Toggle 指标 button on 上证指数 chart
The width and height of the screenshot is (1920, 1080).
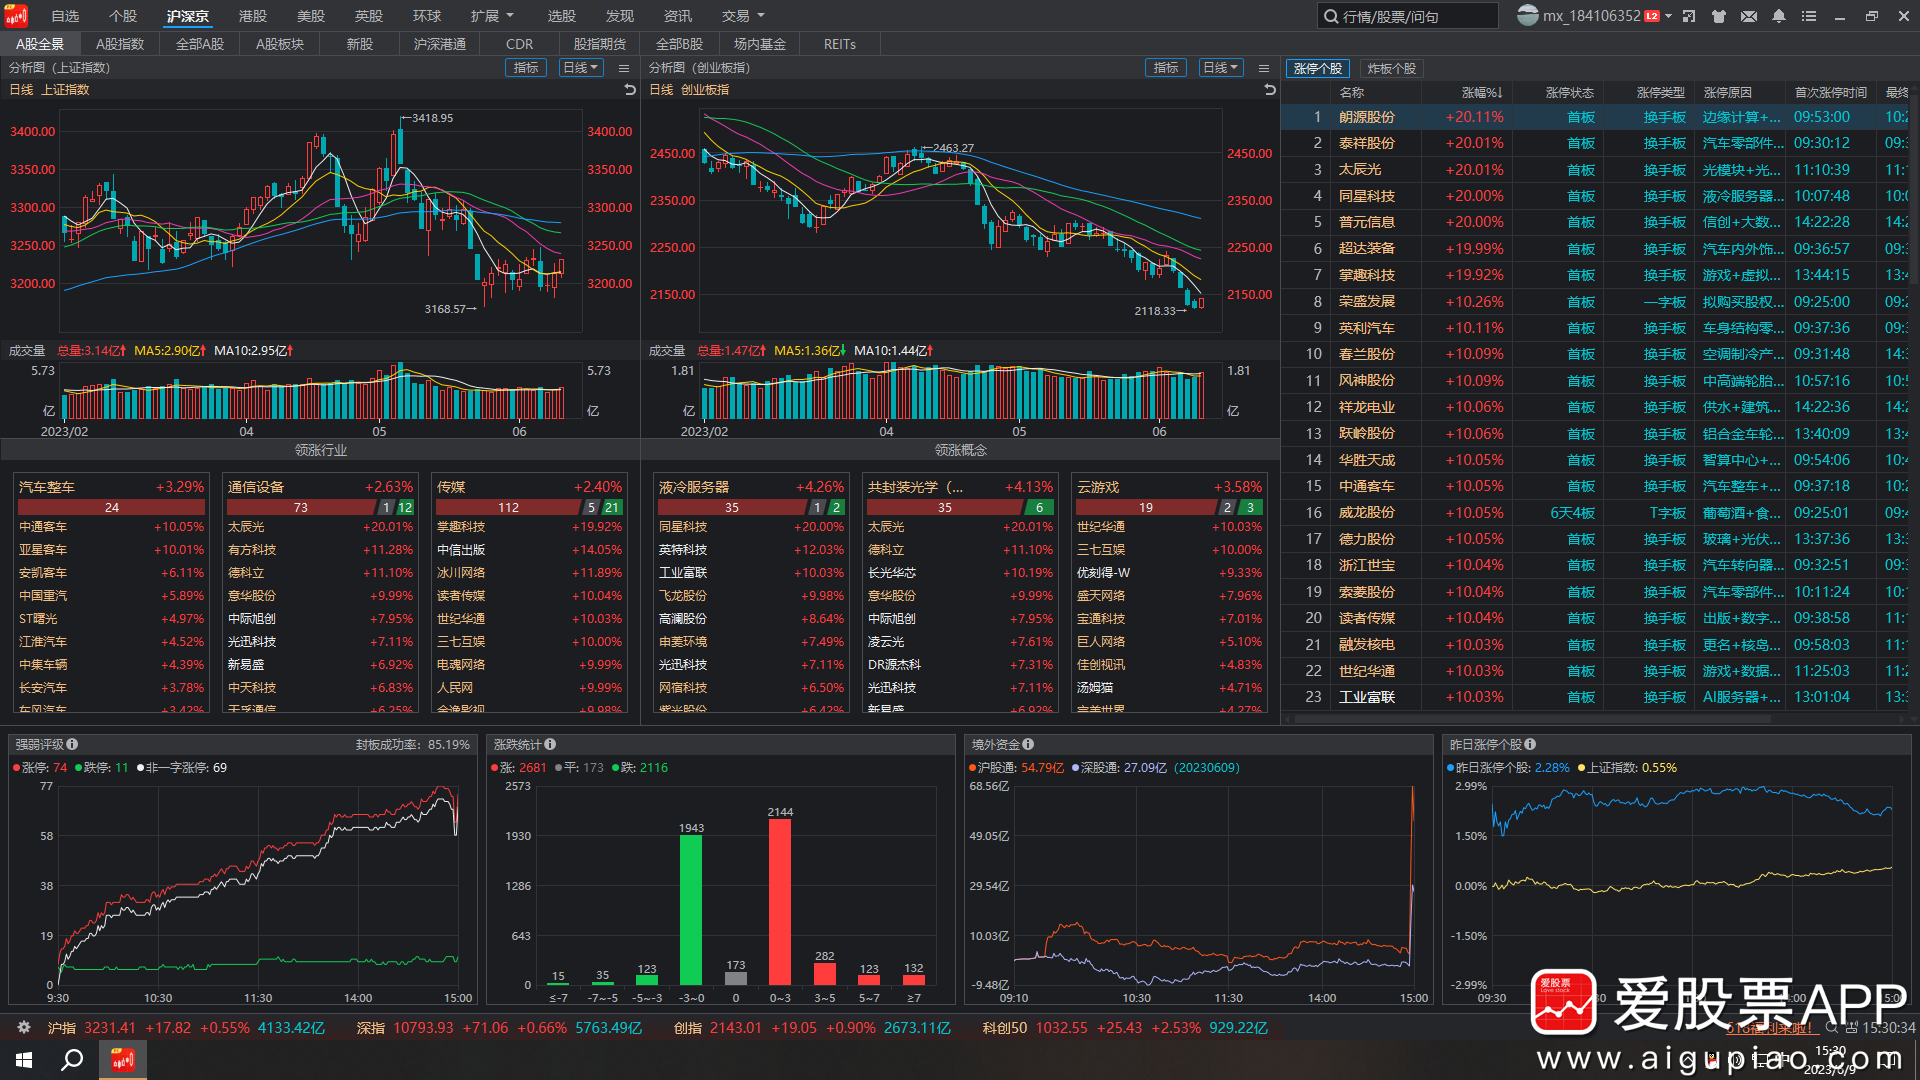[526, 68]
